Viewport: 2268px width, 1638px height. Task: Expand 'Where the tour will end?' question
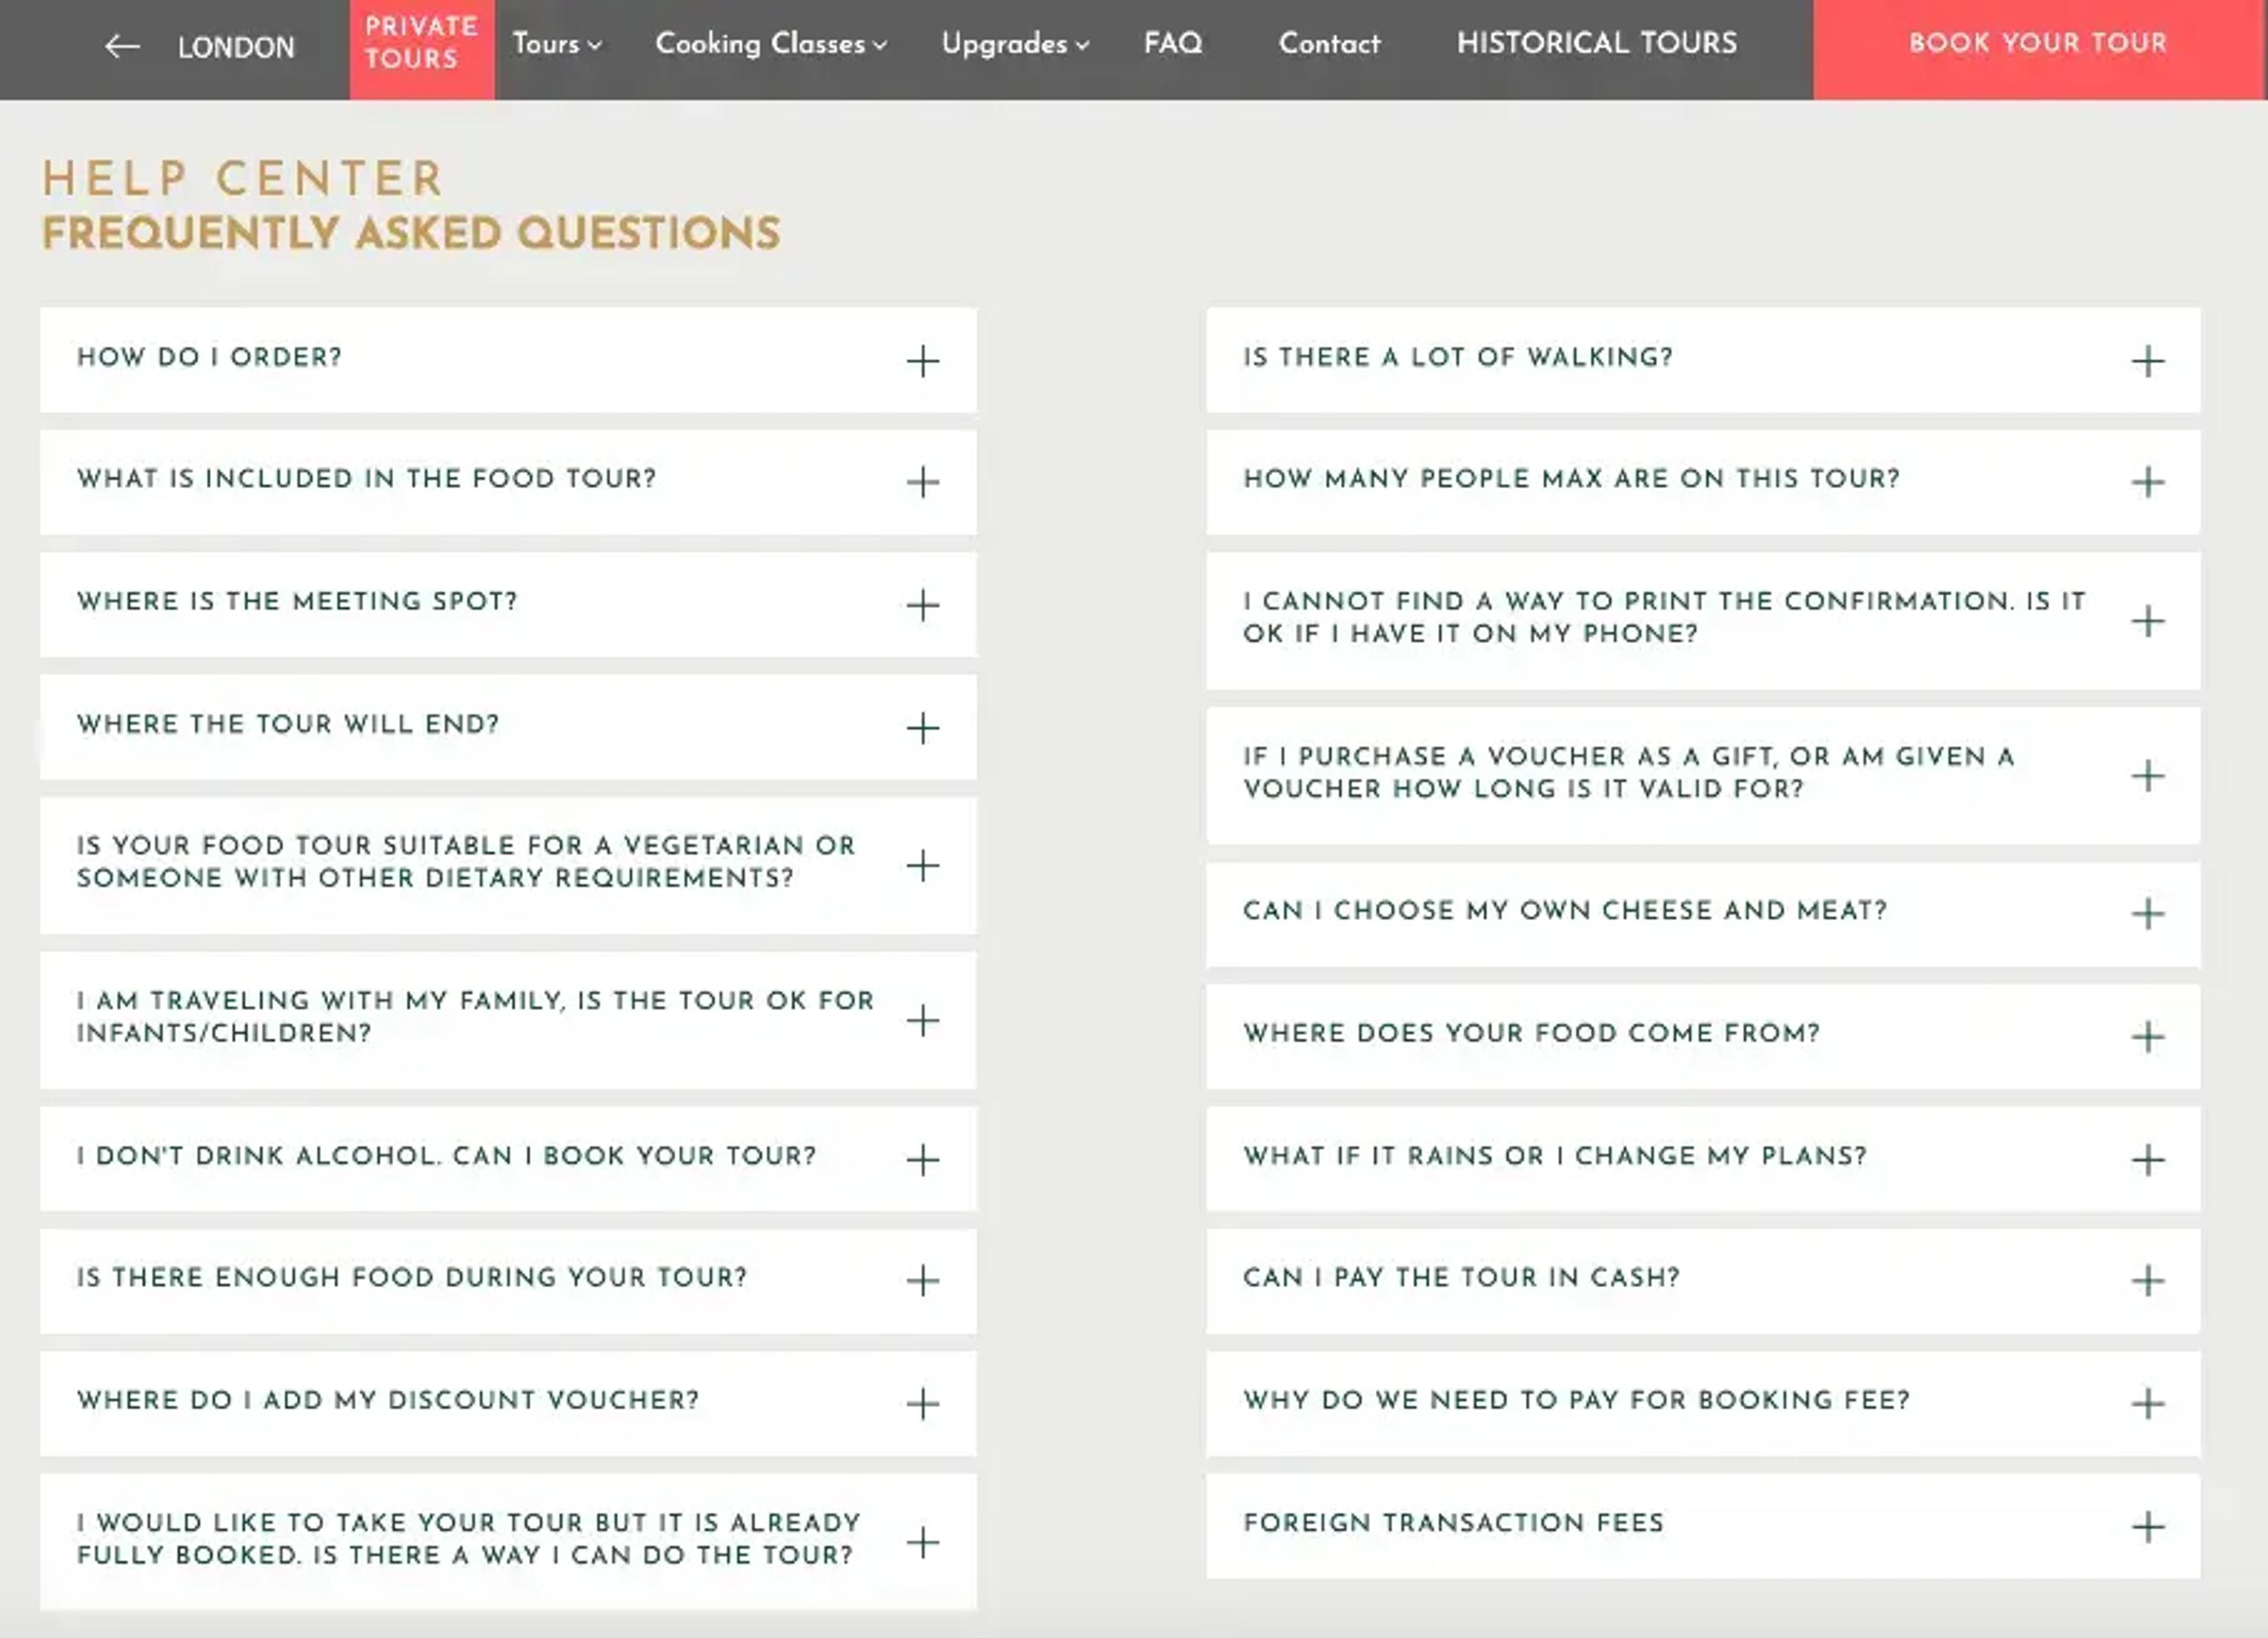pyautogui.click(x=508, y=727)
